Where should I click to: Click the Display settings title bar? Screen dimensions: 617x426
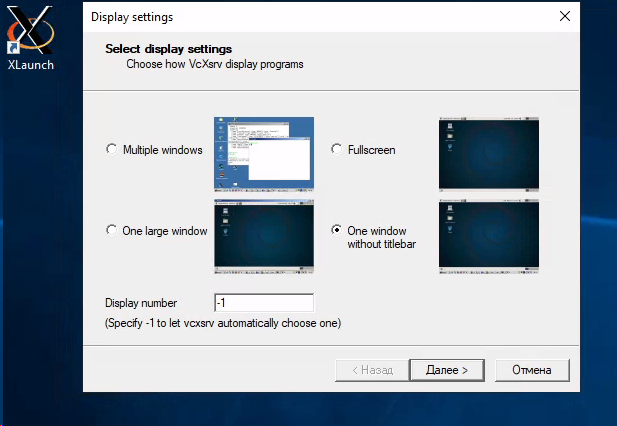coord(300,17)
